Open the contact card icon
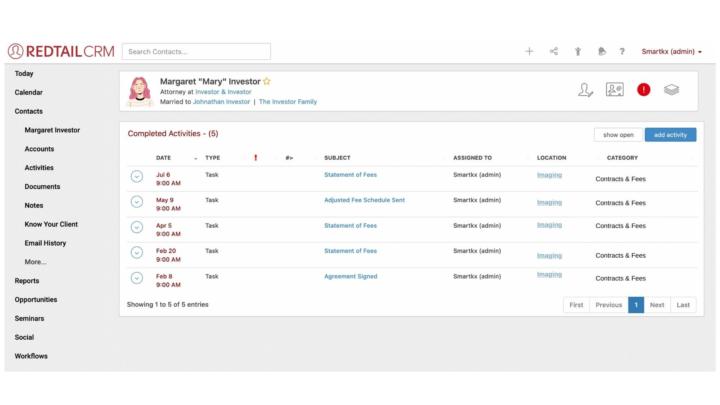The height and width of the screenshot is (405, 720). pyautogui.click(x=614, y=90)
